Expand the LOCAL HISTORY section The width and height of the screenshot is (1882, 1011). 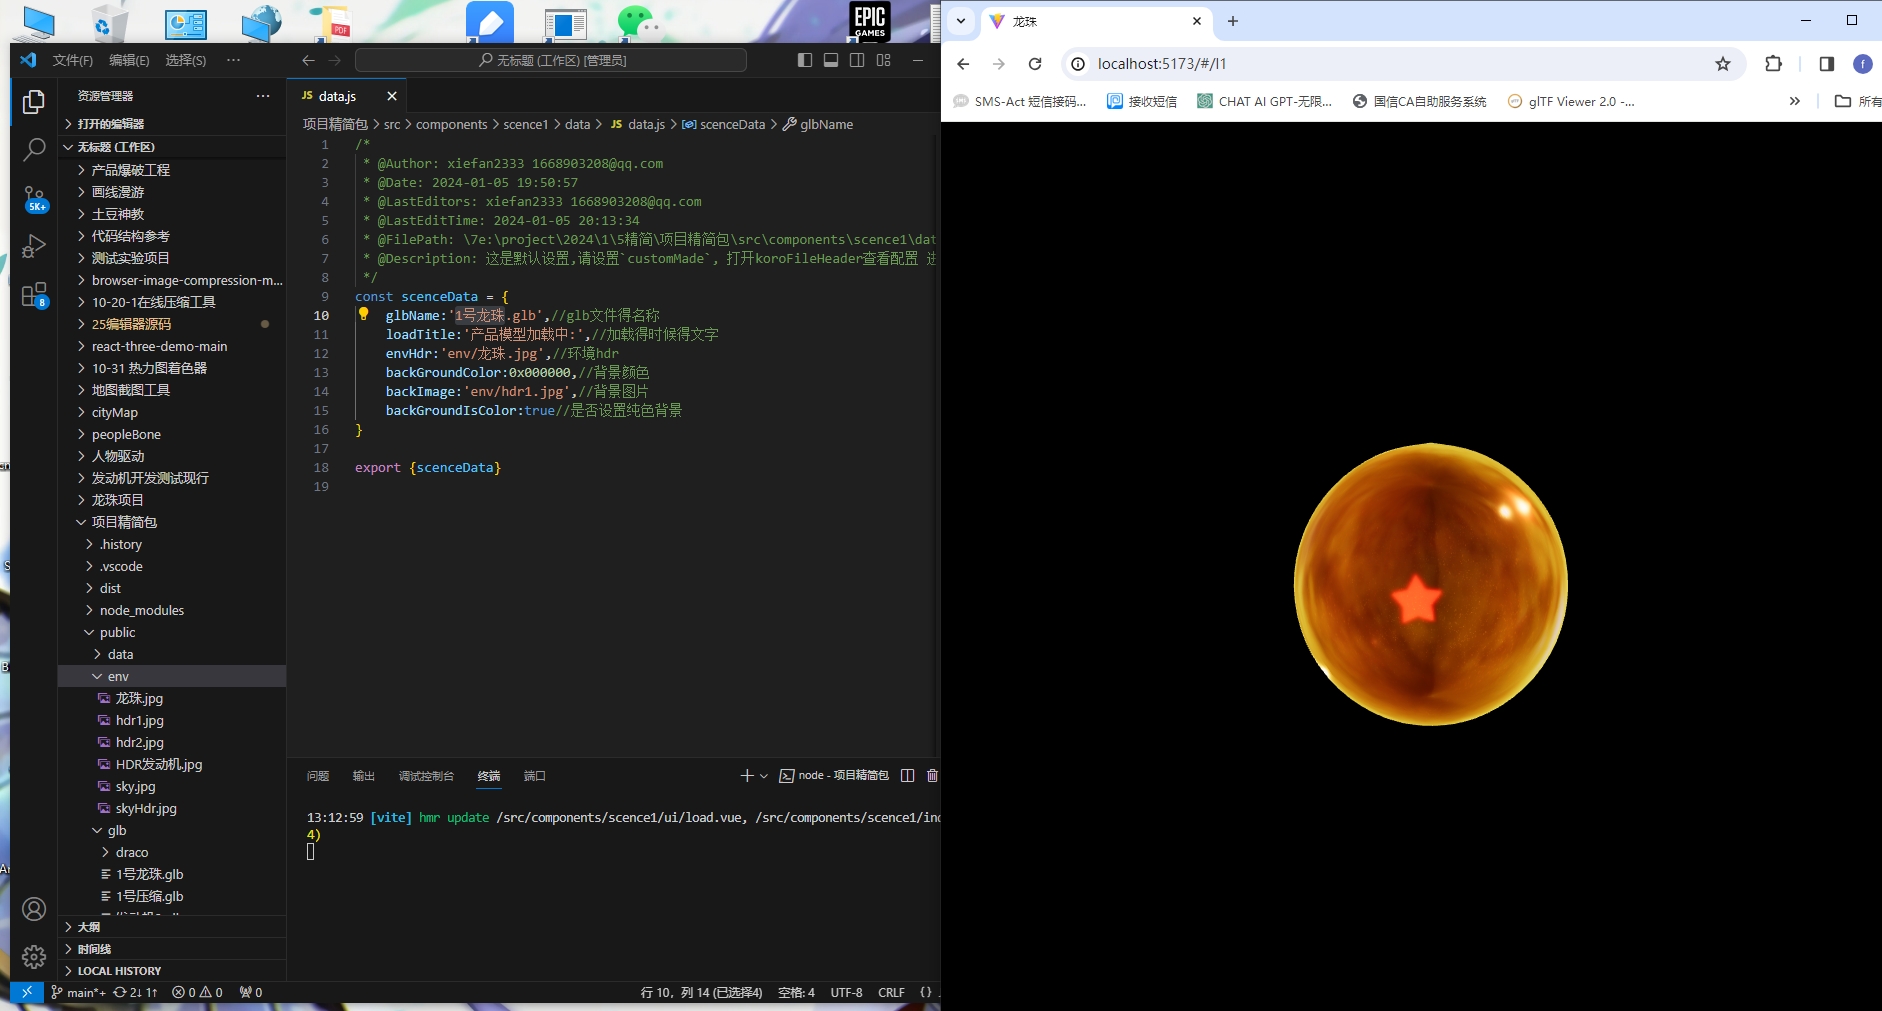pyautogui.click(x=172, y=971)
